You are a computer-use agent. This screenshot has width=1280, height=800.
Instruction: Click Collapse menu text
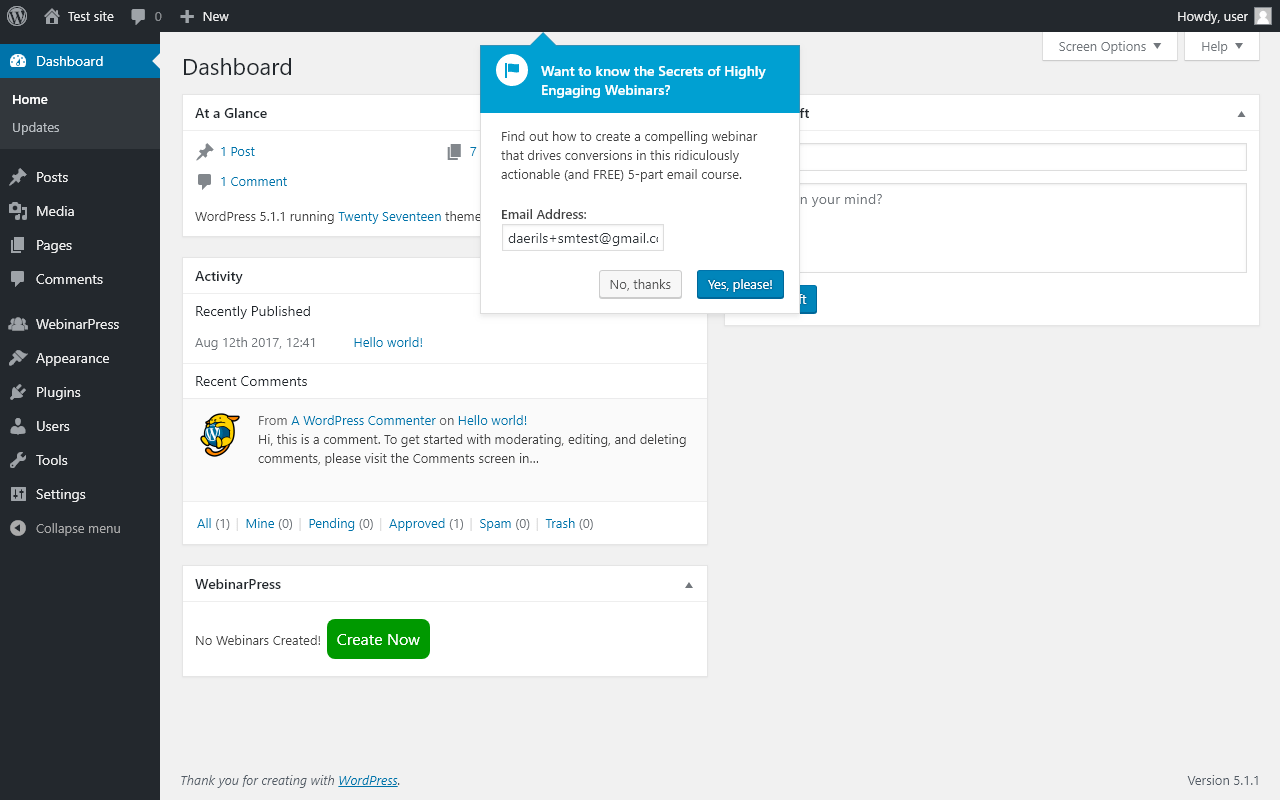point(78,528)
